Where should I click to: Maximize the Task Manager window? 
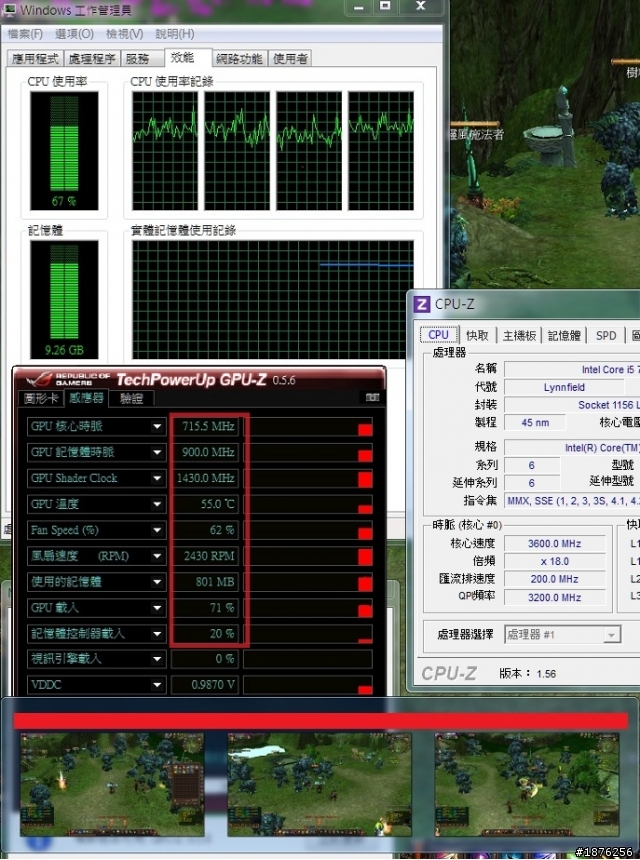point(386,7)
